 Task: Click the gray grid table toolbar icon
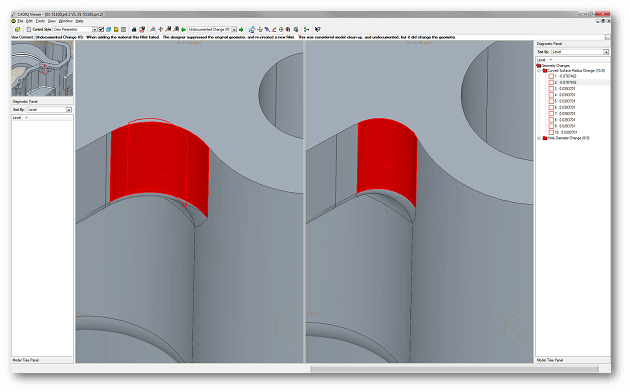point(123,29)
